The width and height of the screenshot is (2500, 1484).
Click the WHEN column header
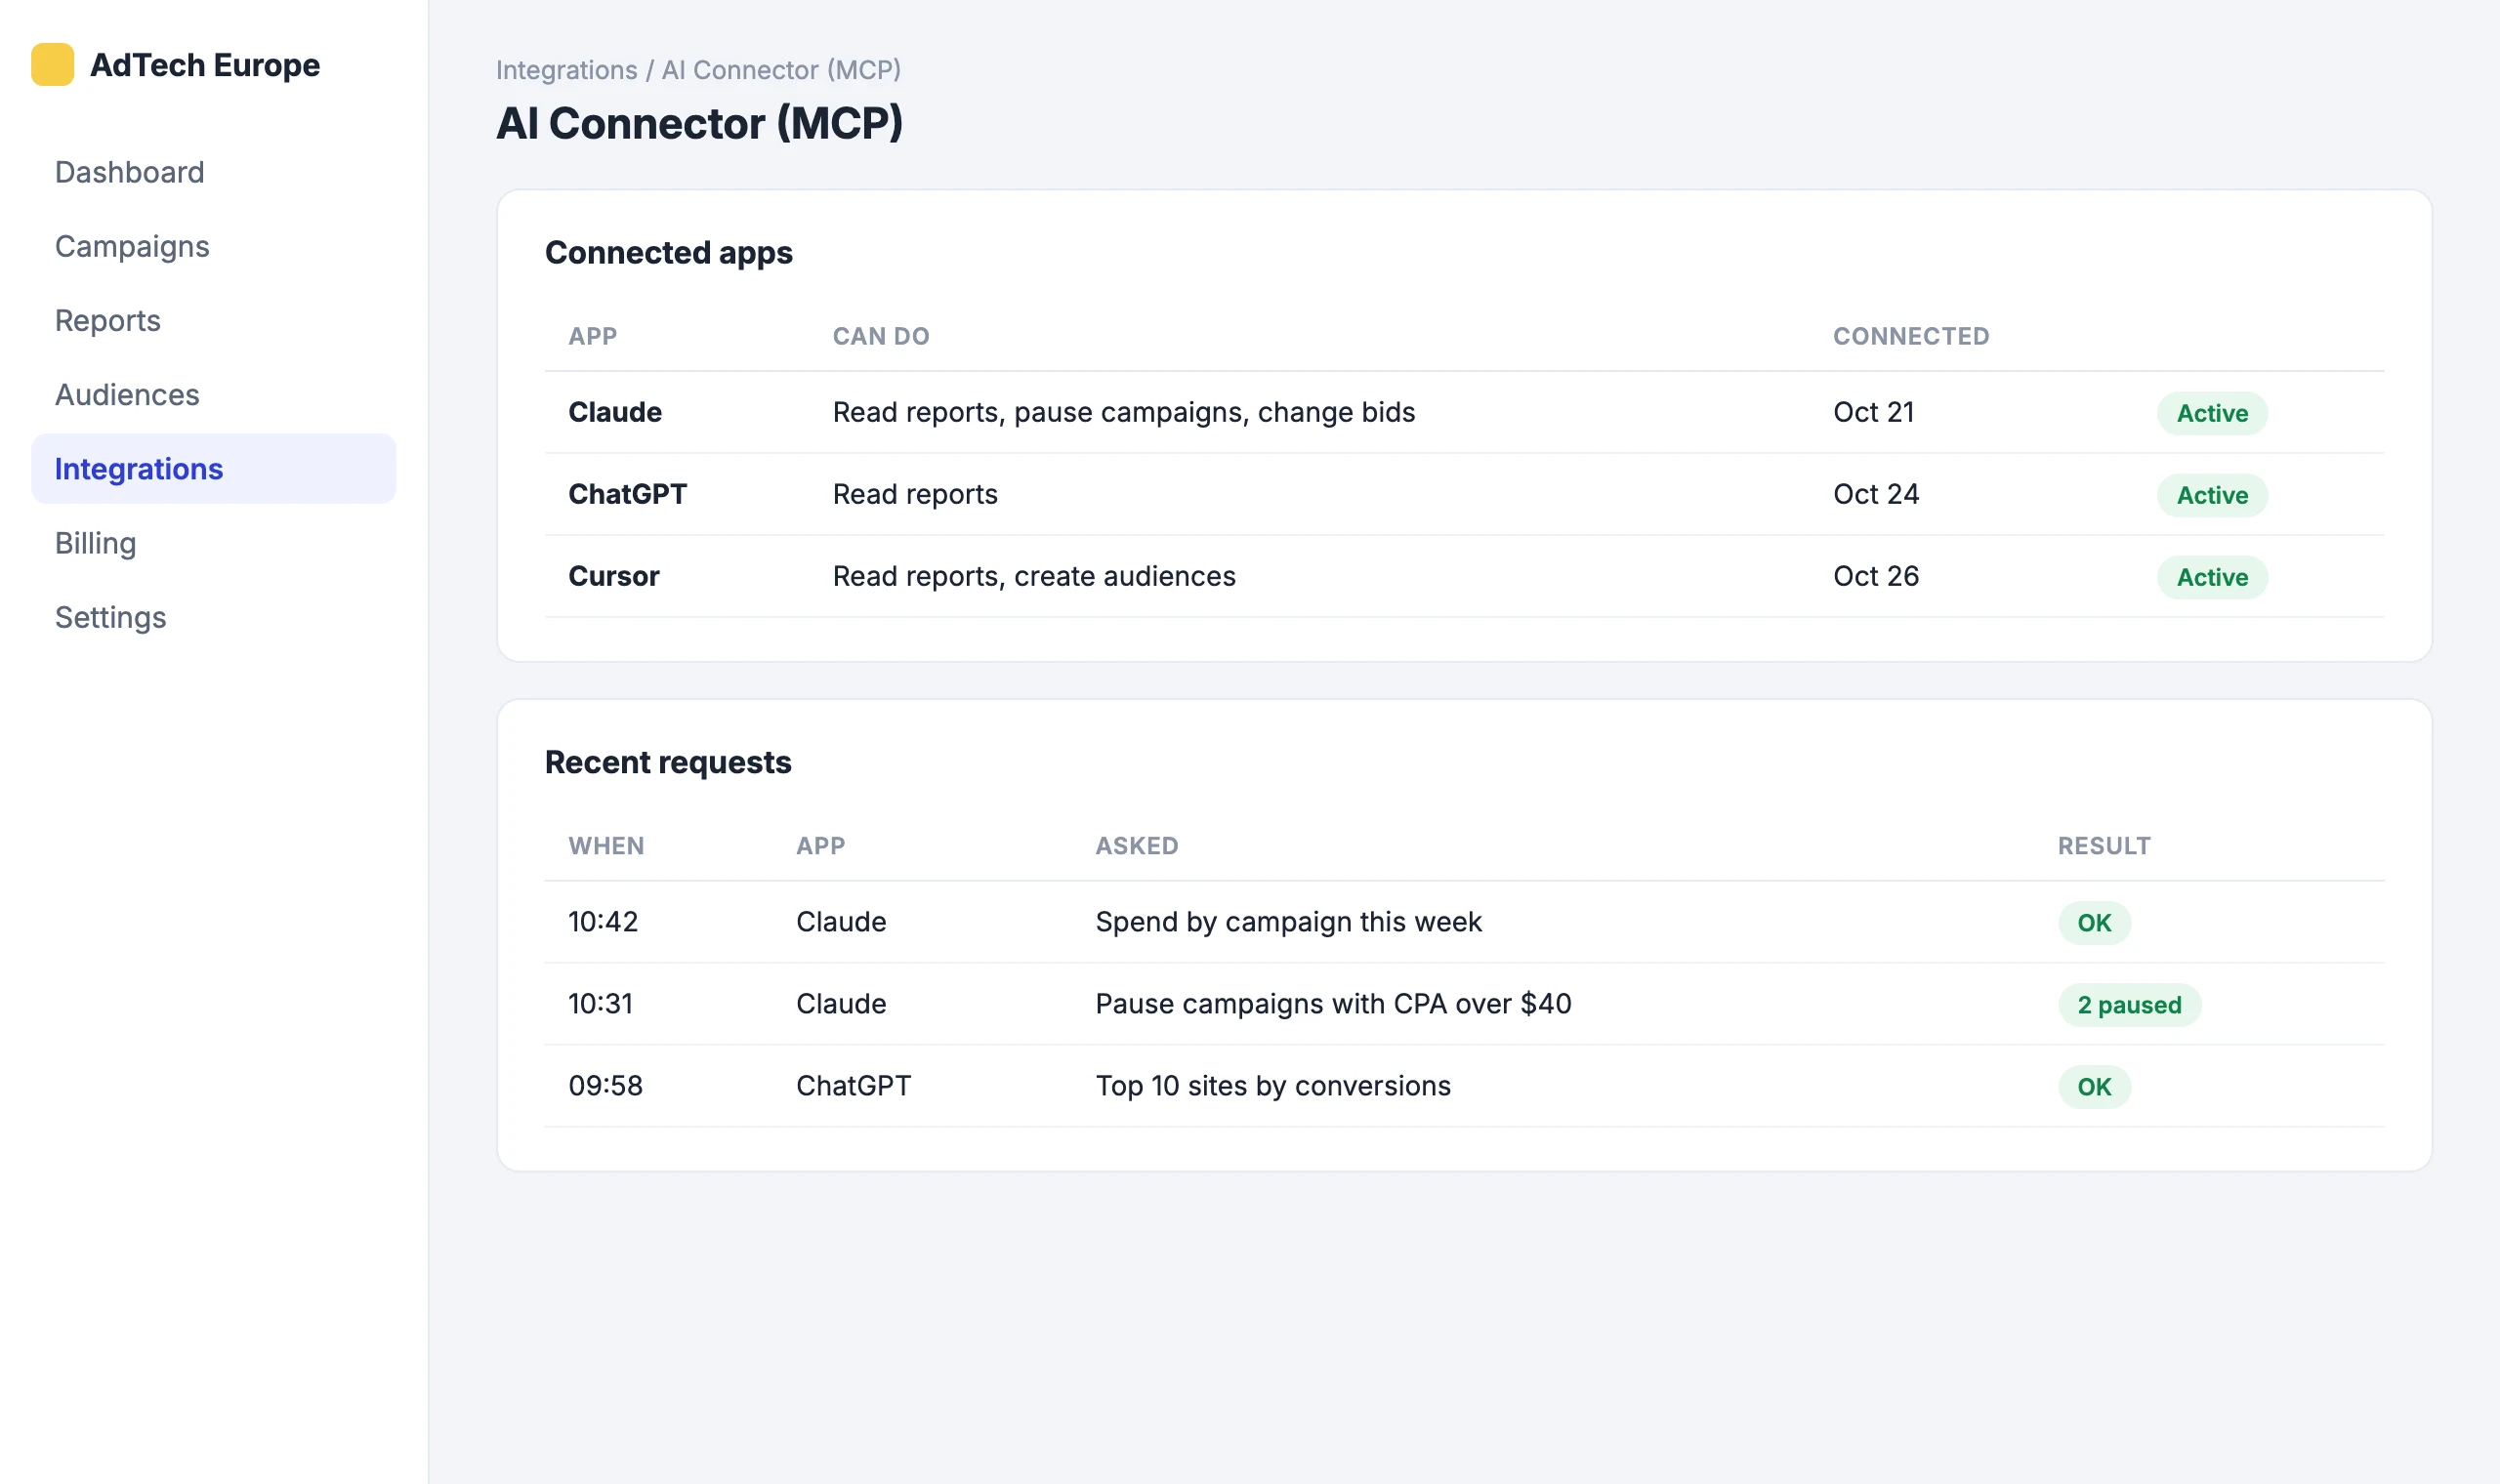click(606, 846)
